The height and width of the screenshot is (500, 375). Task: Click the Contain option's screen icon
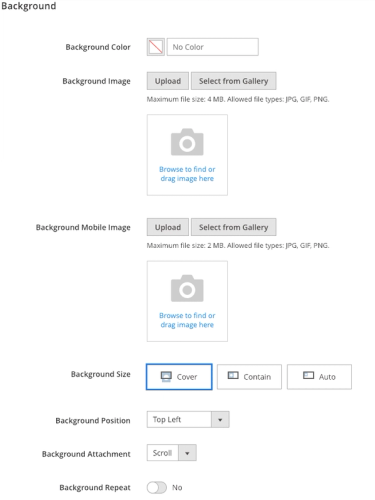click(233, 376)
